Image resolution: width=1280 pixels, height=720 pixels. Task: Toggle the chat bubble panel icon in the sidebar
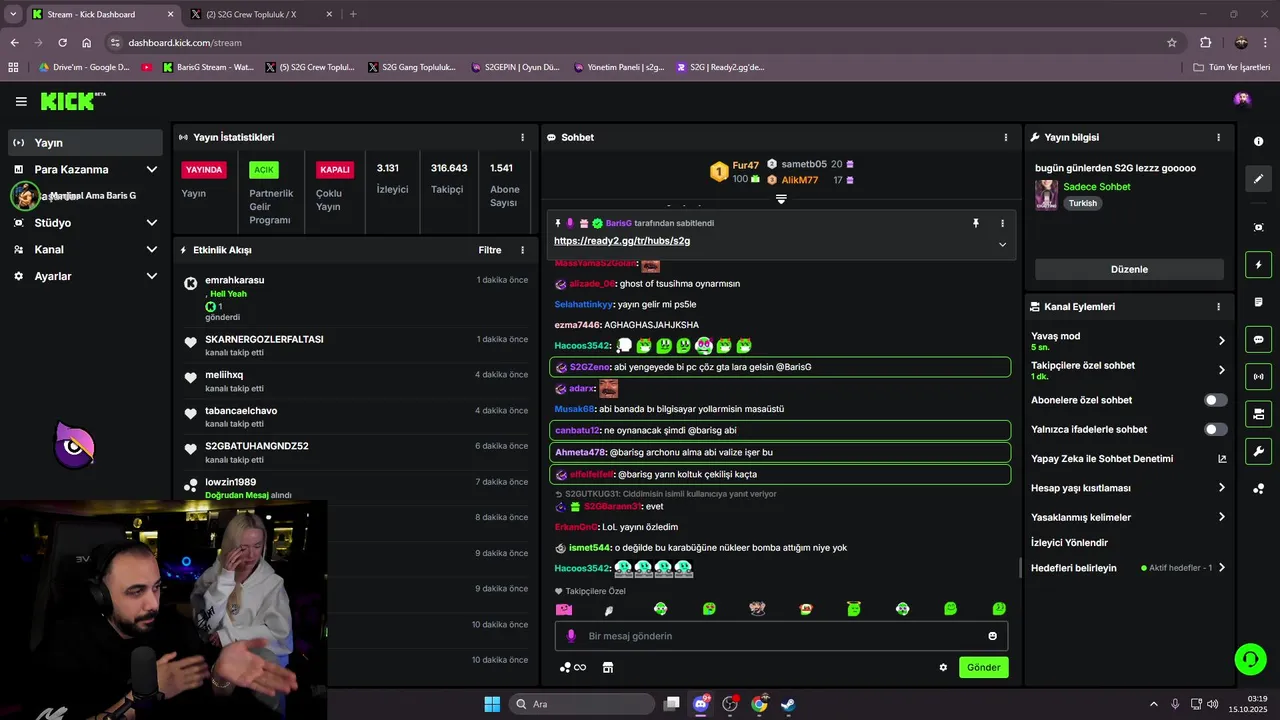pyautogui.click(x=1258, y=339)
